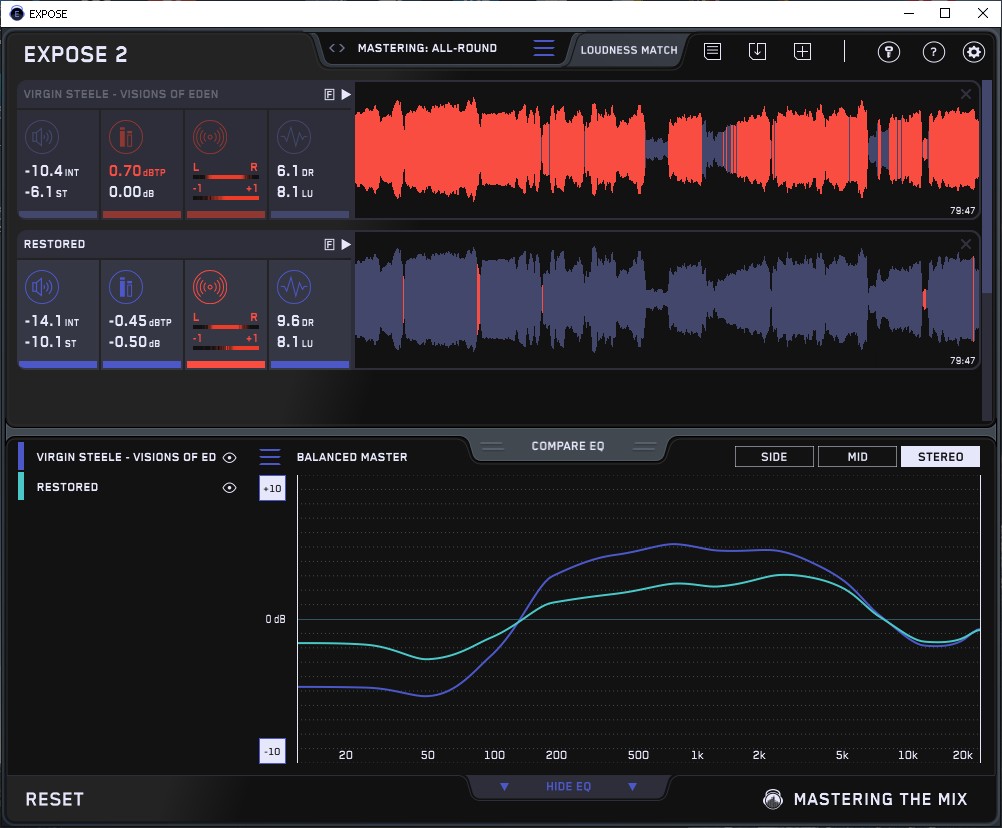Toggle the Loudness Match button
The image size is (1002, 828).
tap(629, 49)
